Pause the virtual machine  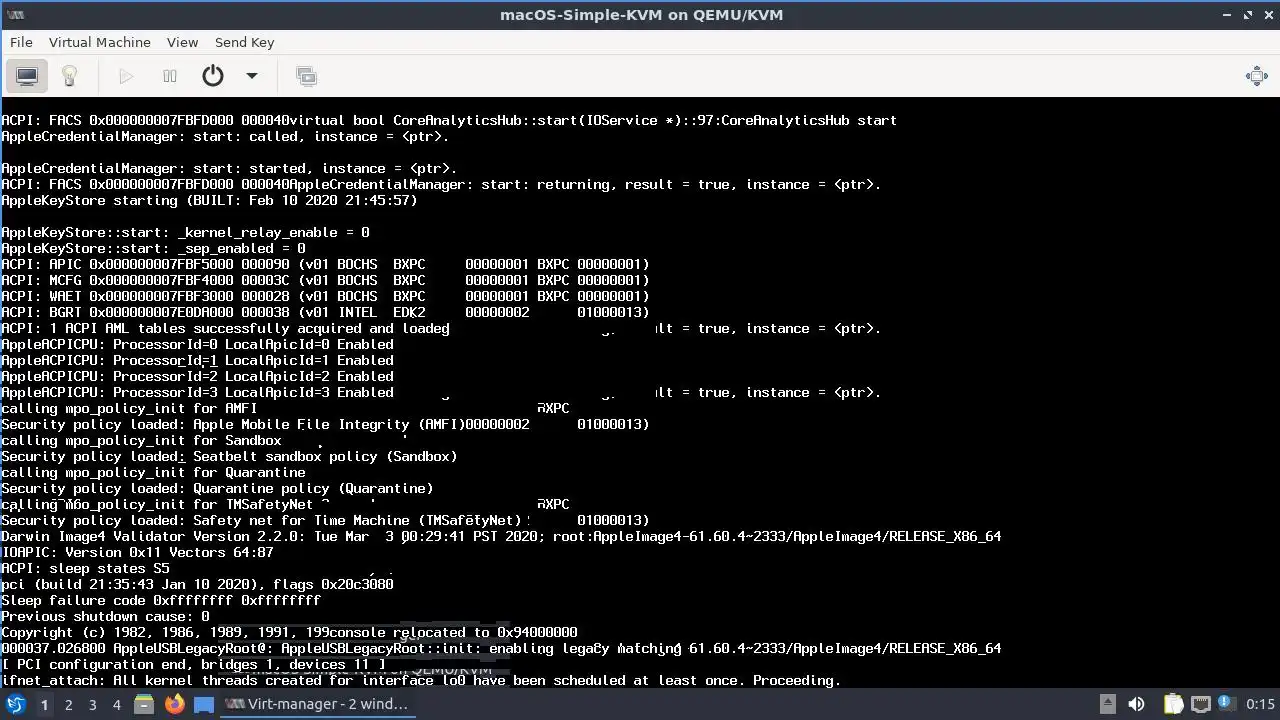click(170, 76)
